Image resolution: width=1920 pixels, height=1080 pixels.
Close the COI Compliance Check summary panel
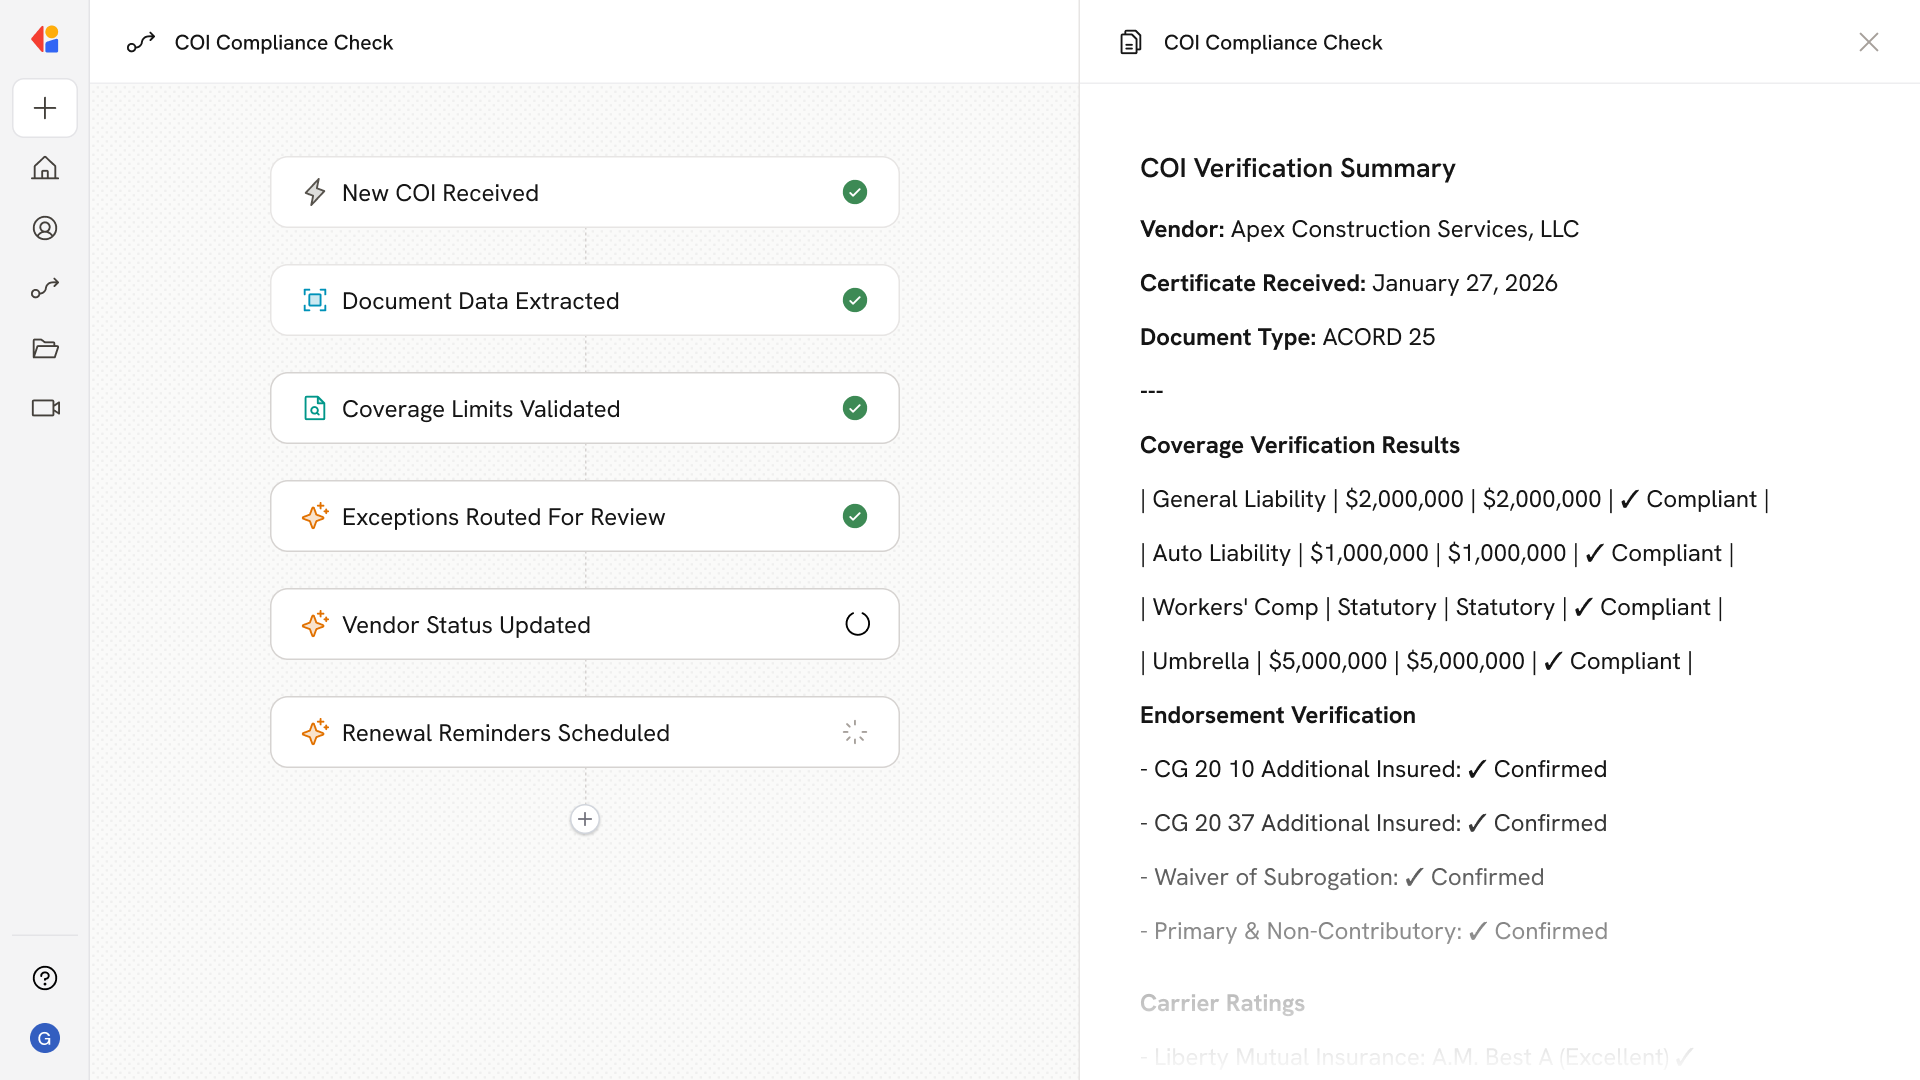[1868, 42]
